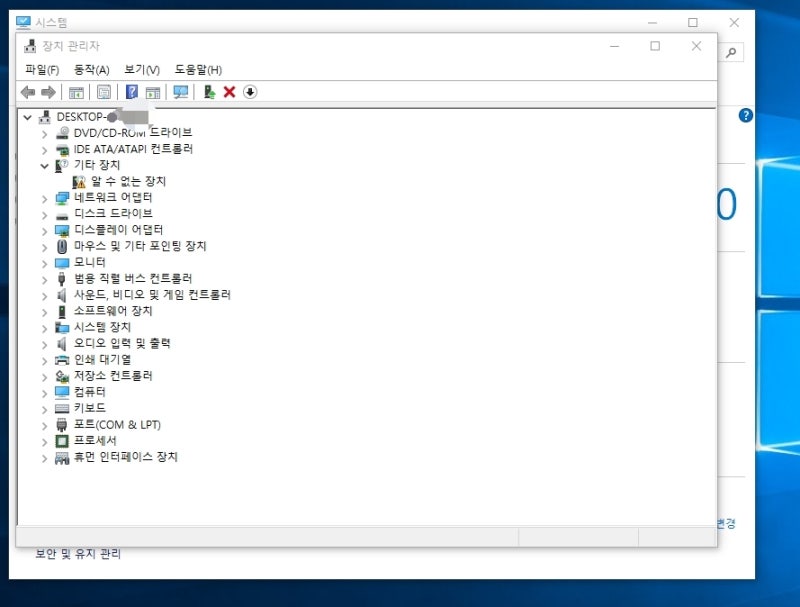The image size is (800, 607).
Task: Expand 디스크 드라이브 node
Action: pyautogui.click(x=44, y=215)
